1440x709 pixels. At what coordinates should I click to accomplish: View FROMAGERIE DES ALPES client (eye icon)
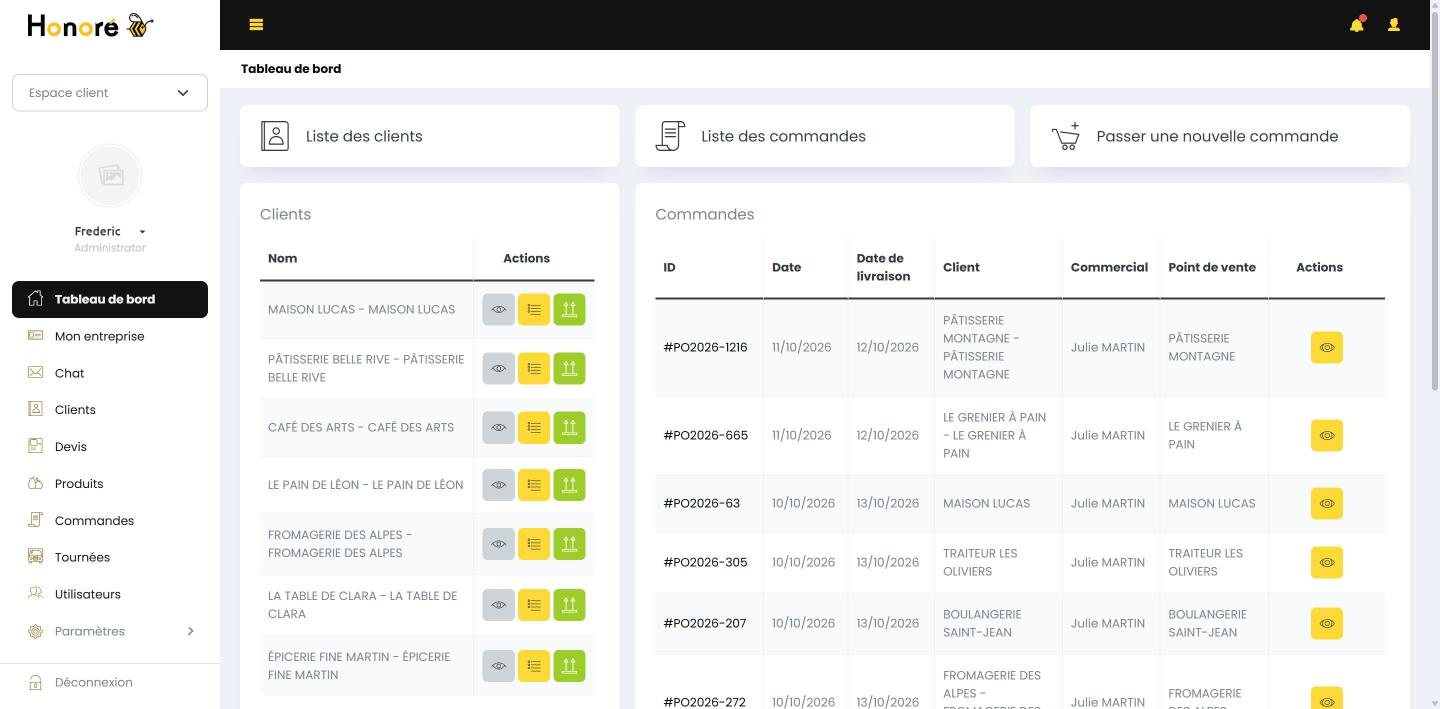(x=498, y=544)
